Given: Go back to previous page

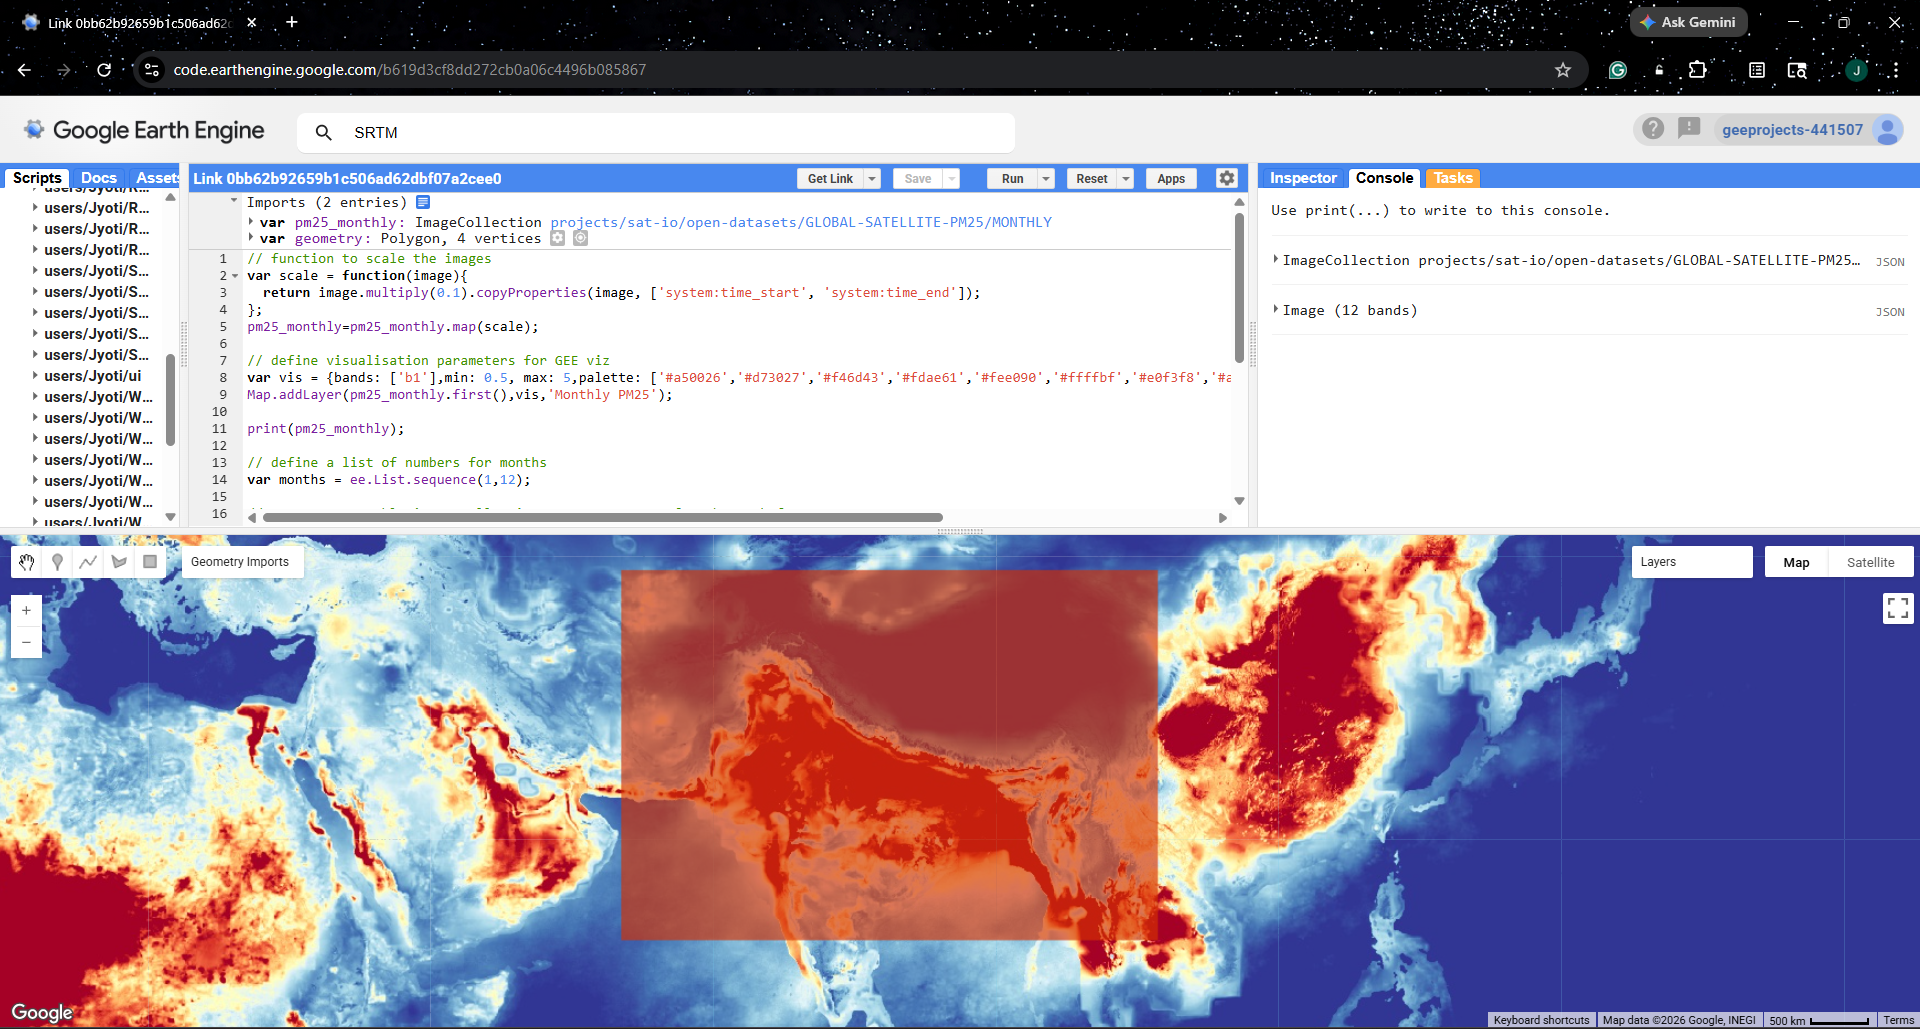Looking at the screenshot, I should (25, 70).
